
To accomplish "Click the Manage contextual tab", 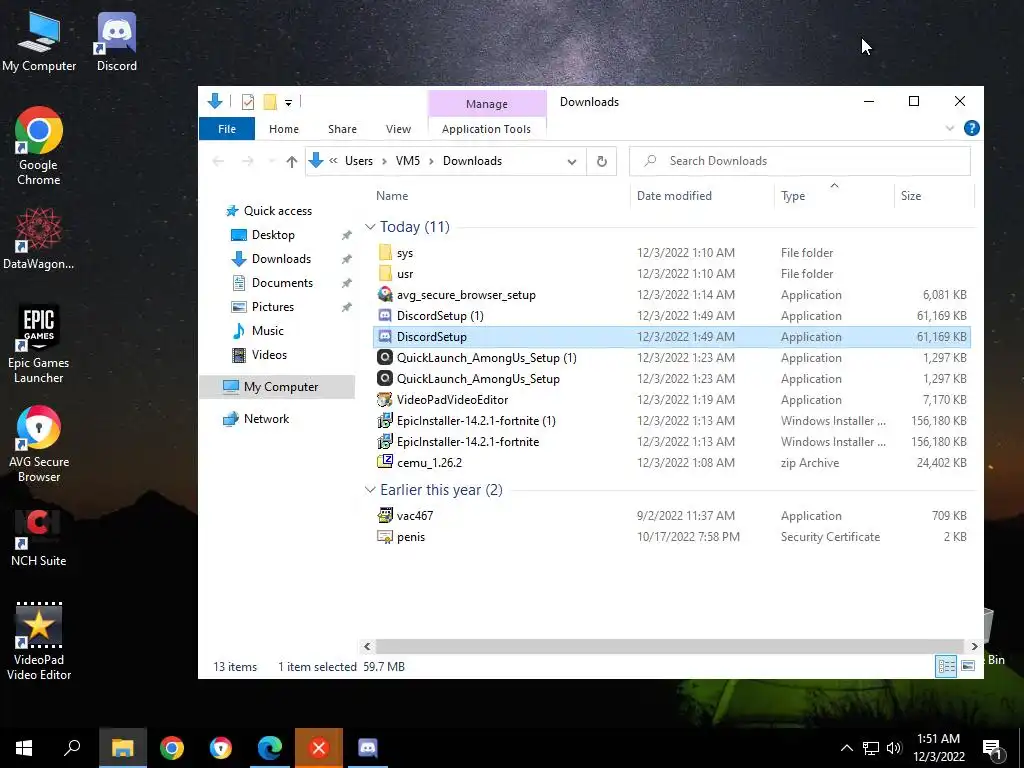I will tap(487, 104).
